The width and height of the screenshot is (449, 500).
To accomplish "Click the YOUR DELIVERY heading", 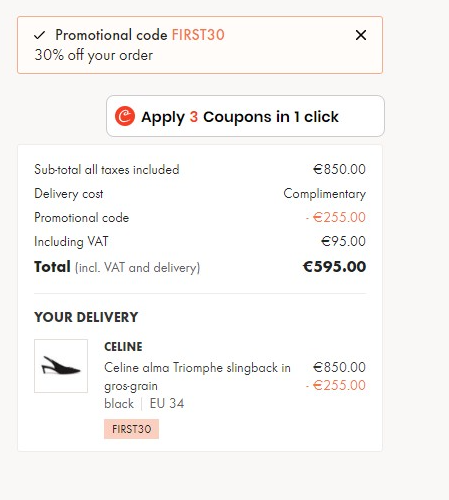I will tap(86, 317).
